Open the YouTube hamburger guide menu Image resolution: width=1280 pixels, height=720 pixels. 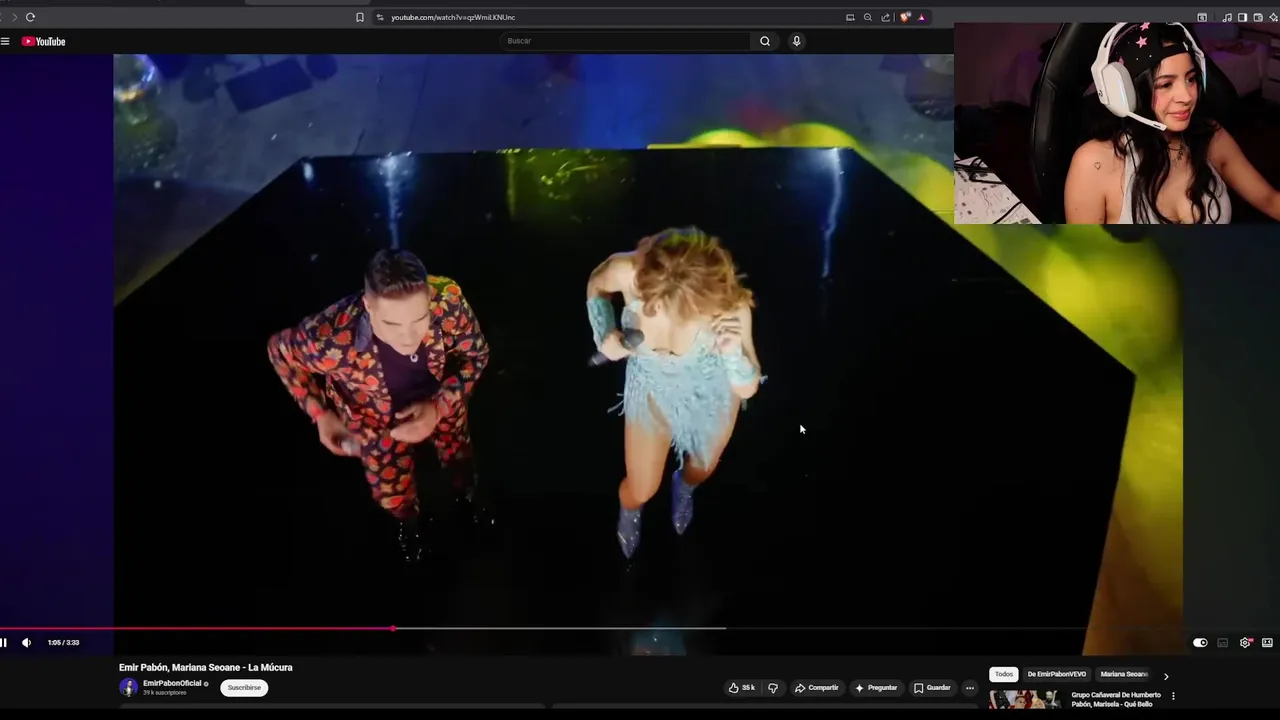(5, 41)
